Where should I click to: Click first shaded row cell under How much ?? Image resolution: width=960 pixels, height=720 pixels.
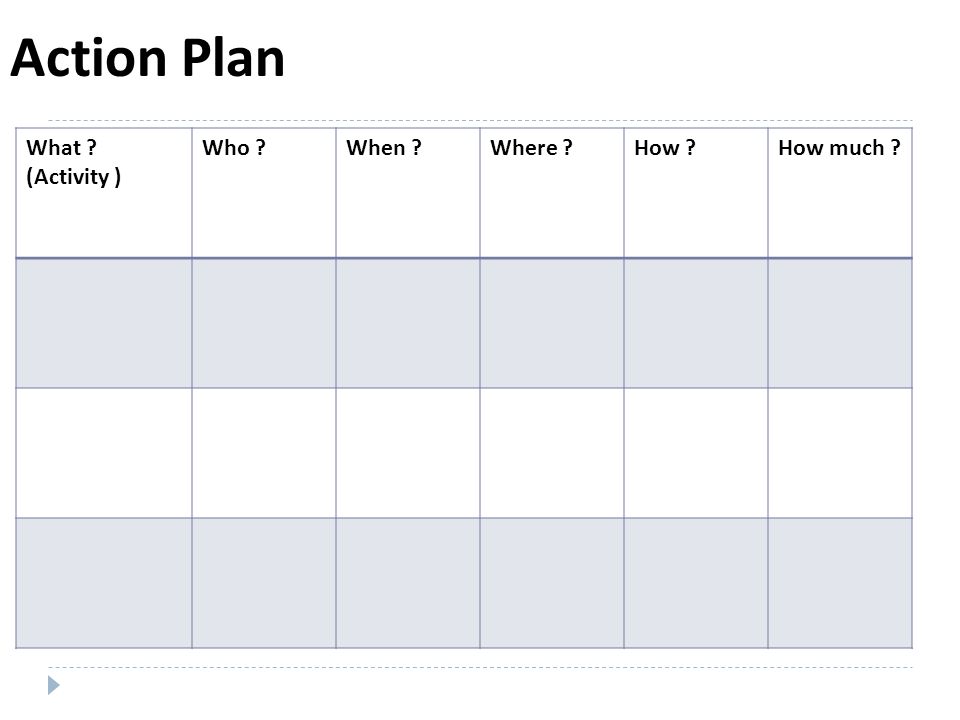(840, 323)
